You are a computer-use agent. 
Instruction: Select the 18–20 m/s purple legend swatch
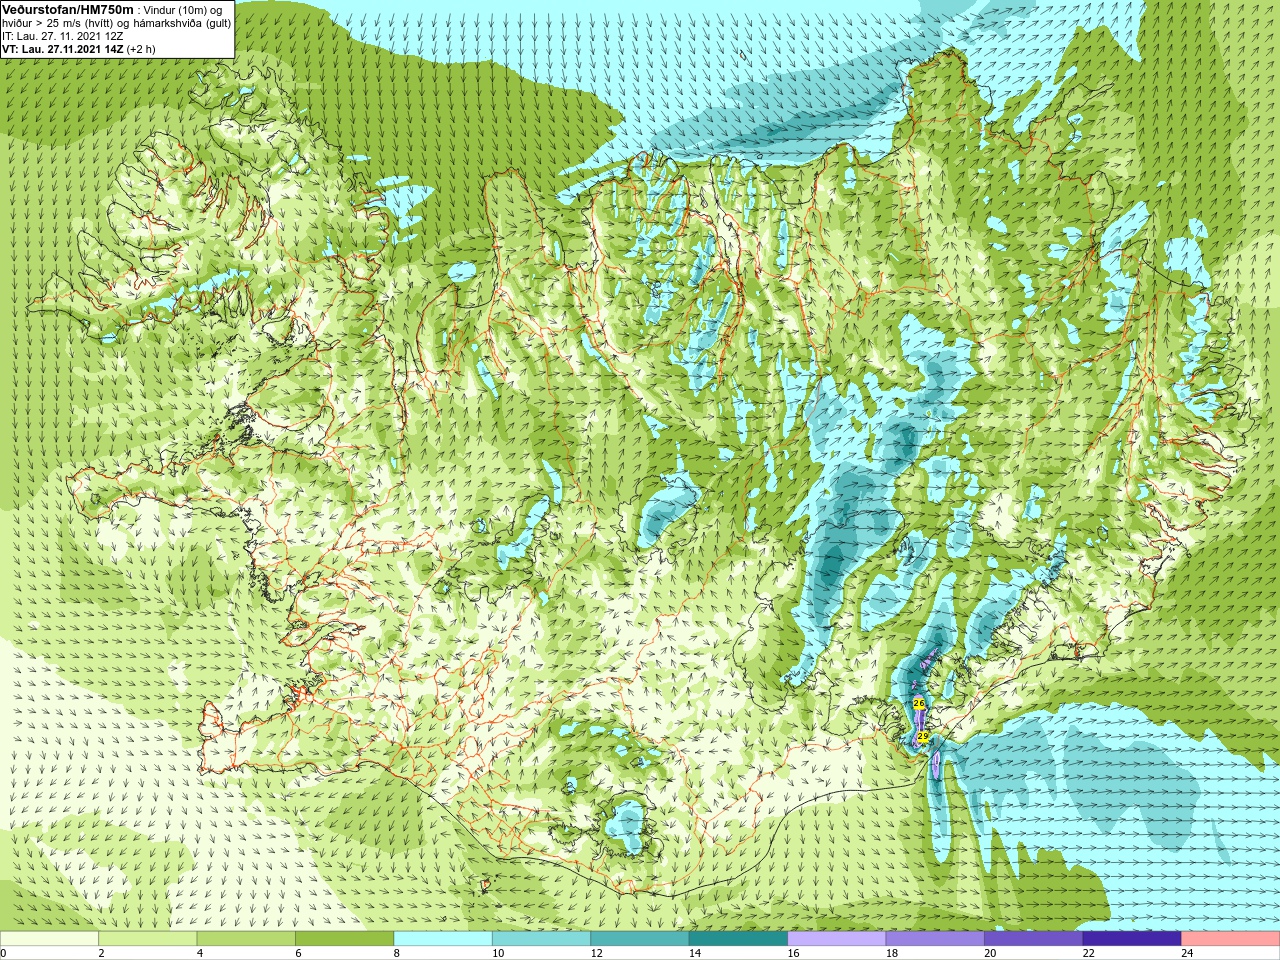[x=935, y=938]
